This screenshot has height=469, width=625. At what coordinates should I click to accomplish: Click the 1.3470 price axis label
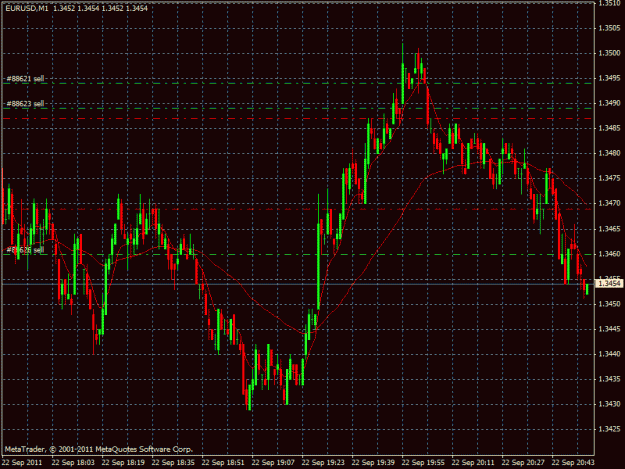[x=609, y=204]
